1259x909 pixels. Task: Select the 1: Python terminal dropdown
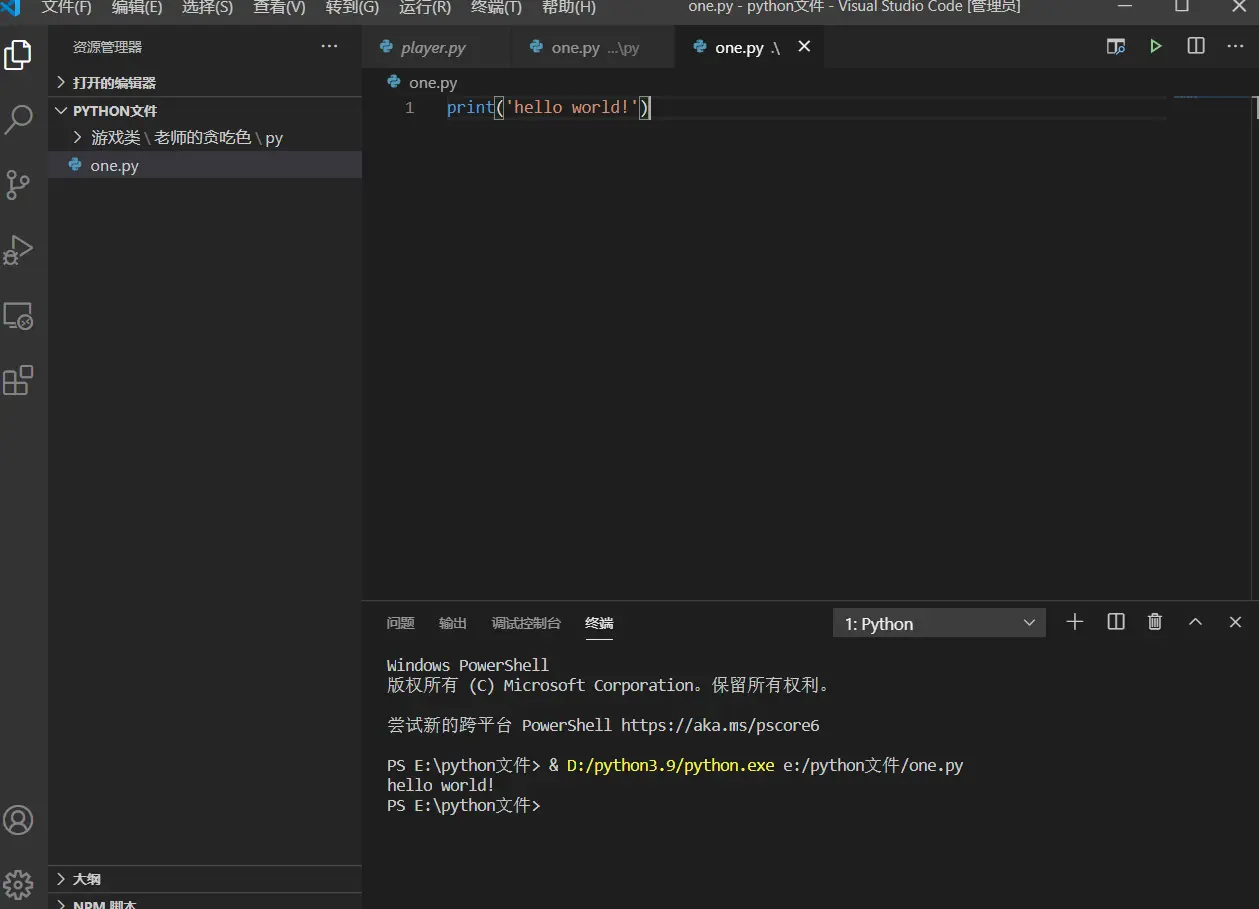pyautogui.click(x=939, y=623)
